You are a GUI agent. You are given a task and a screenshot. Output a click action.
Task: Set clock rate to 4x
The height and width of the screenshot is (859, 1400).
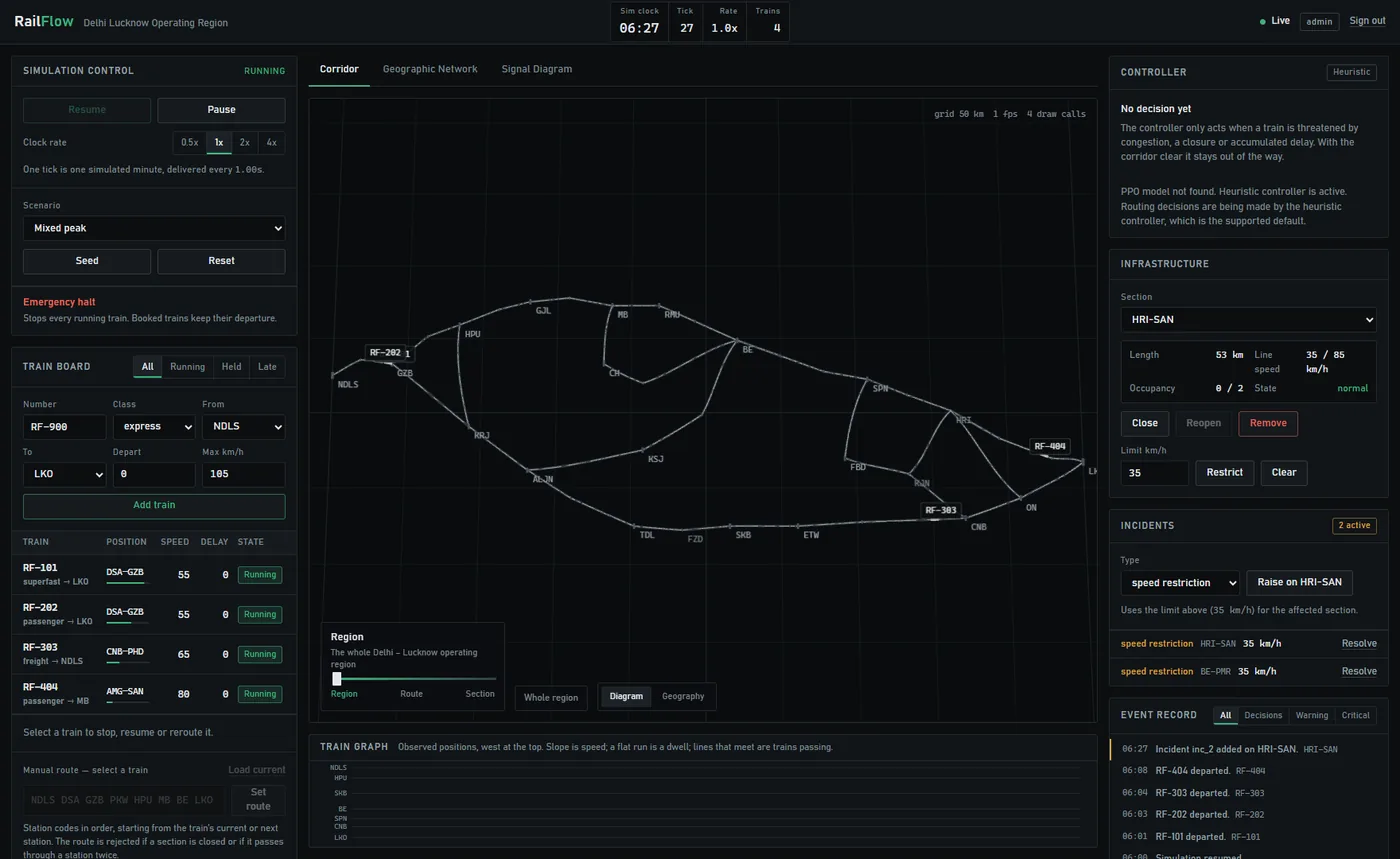pos(271,143)
